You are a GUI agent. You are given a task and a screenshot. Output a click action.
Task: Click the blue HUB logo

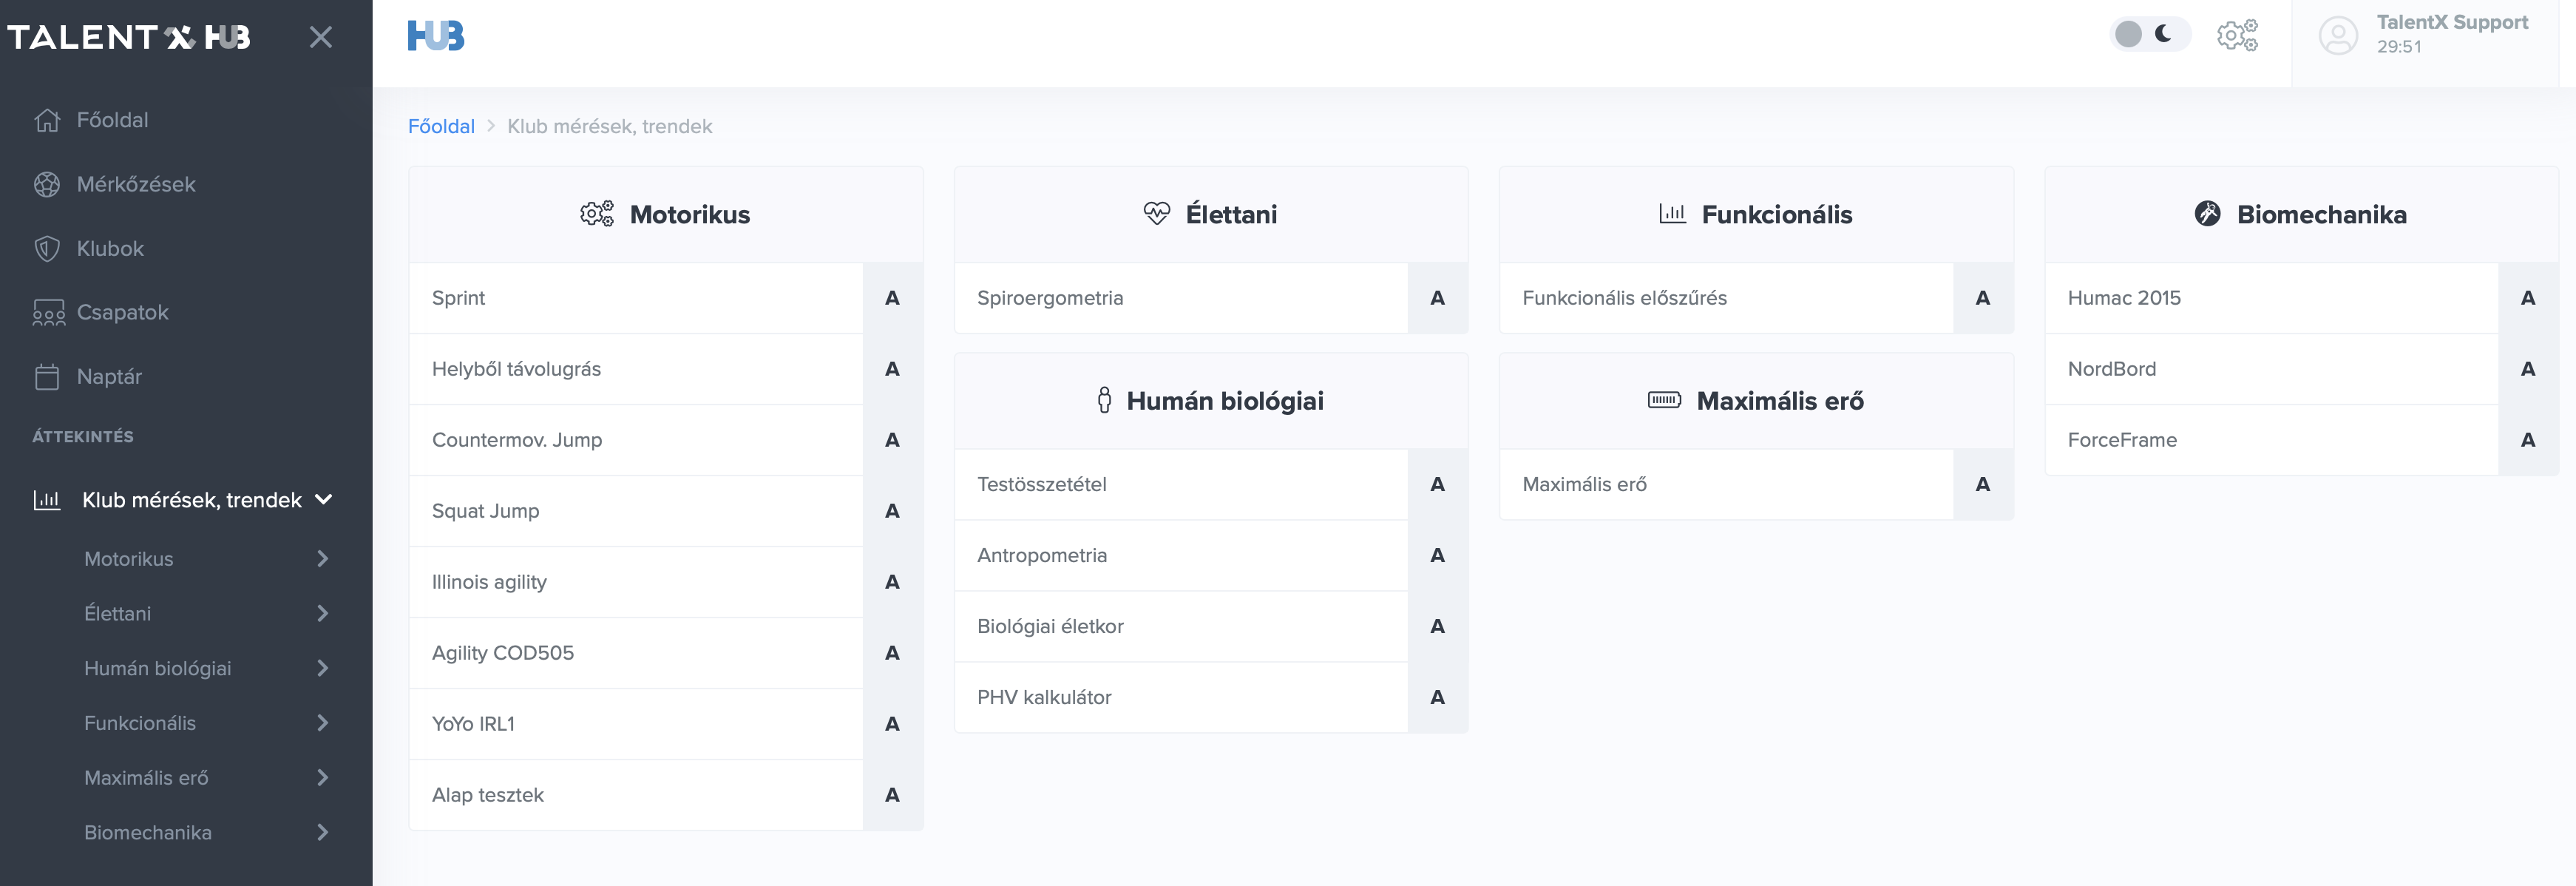pyautogui.click(x=436, y=36)
